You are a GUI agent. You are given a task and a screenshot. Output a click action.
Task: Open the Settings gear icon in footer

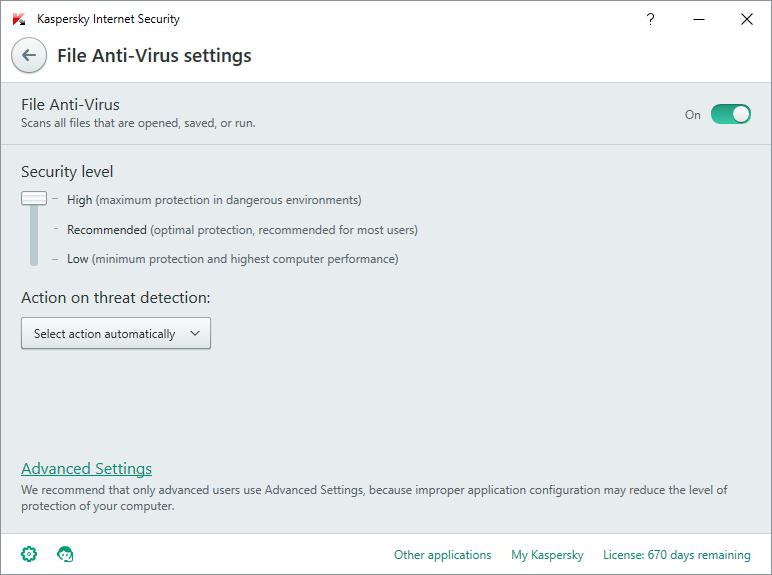click(29, 554)
